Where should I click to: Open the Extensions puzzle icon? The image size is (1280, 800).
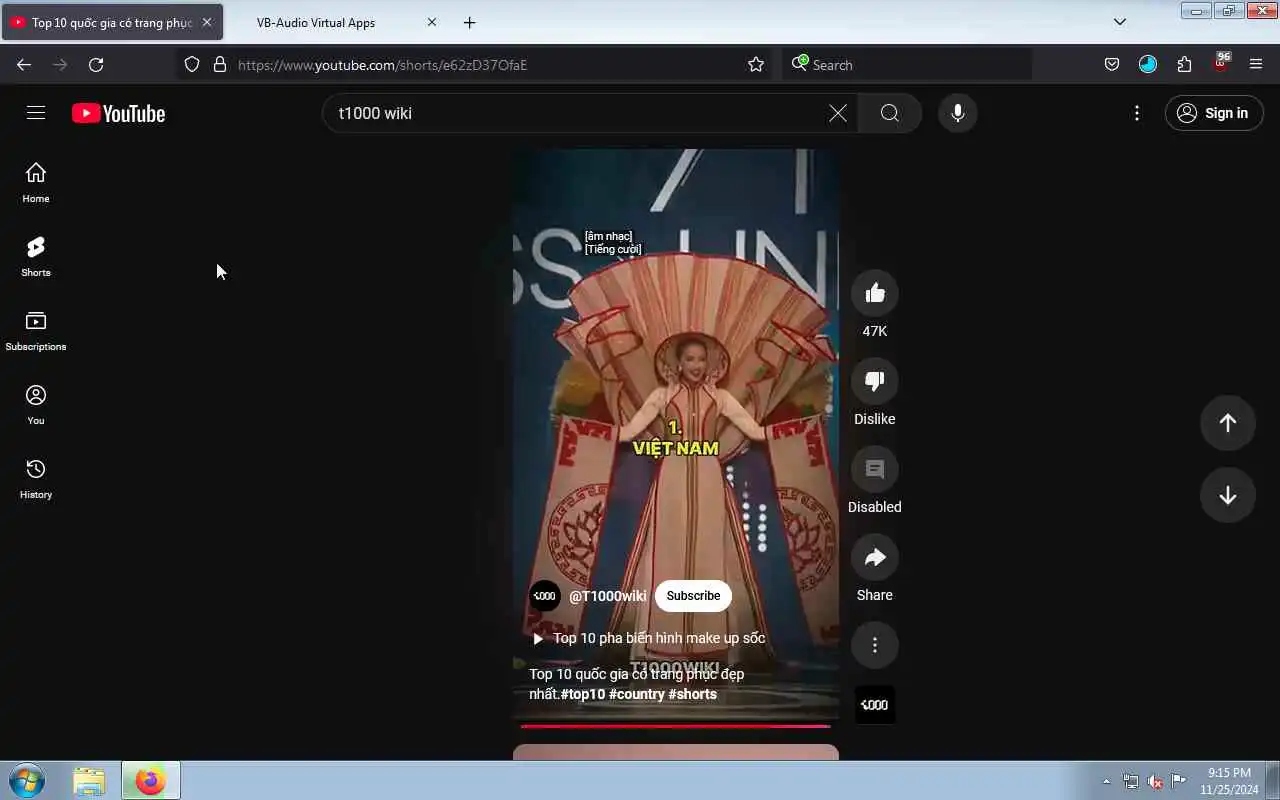click(1184, 65)
